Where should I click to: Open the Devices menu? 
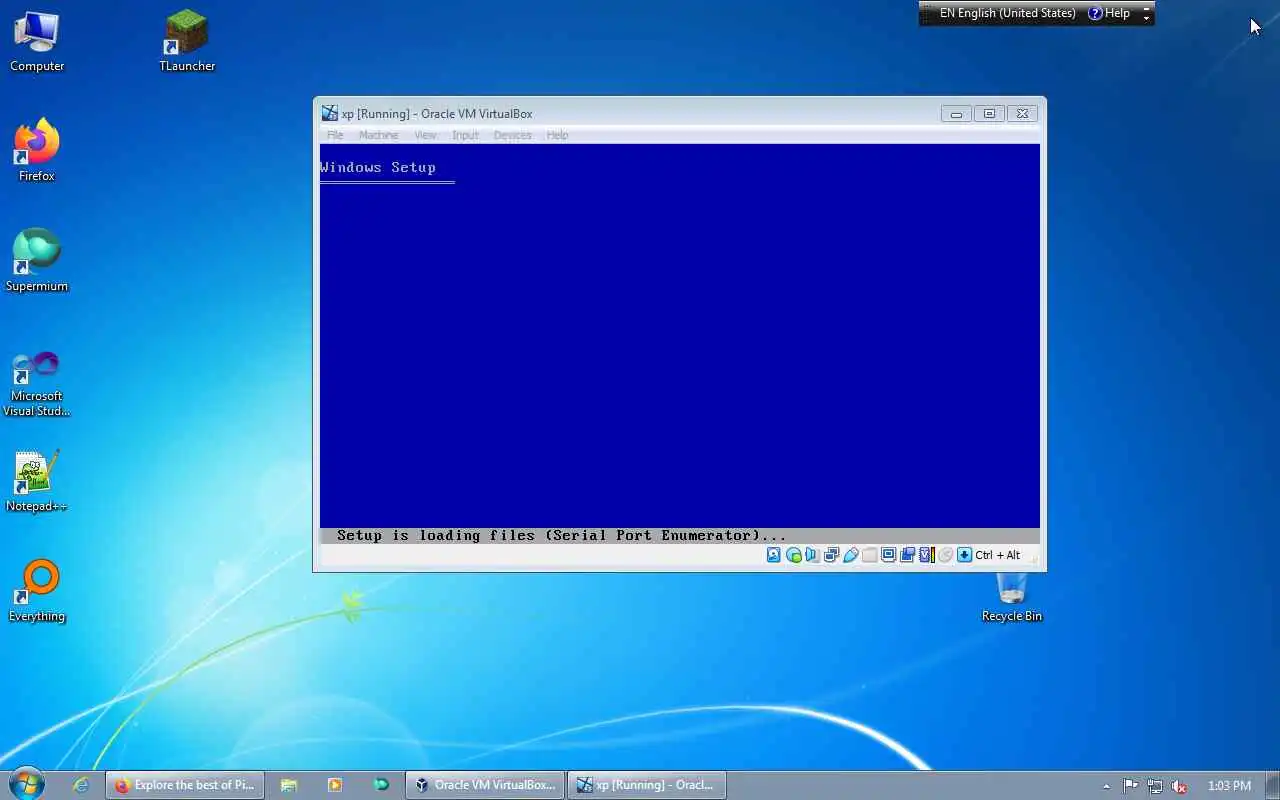coord(512,135)
